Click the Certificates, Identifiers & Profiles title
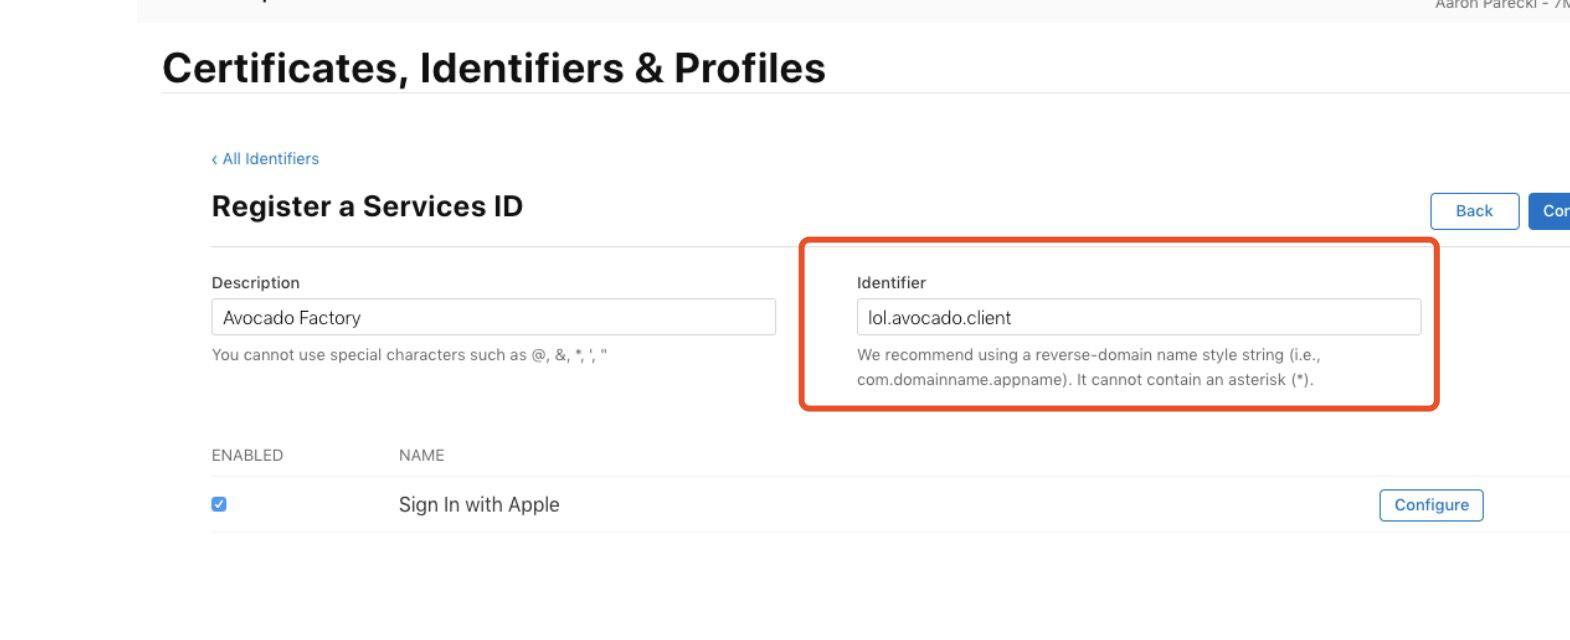1570x640 pixels. 493,68
